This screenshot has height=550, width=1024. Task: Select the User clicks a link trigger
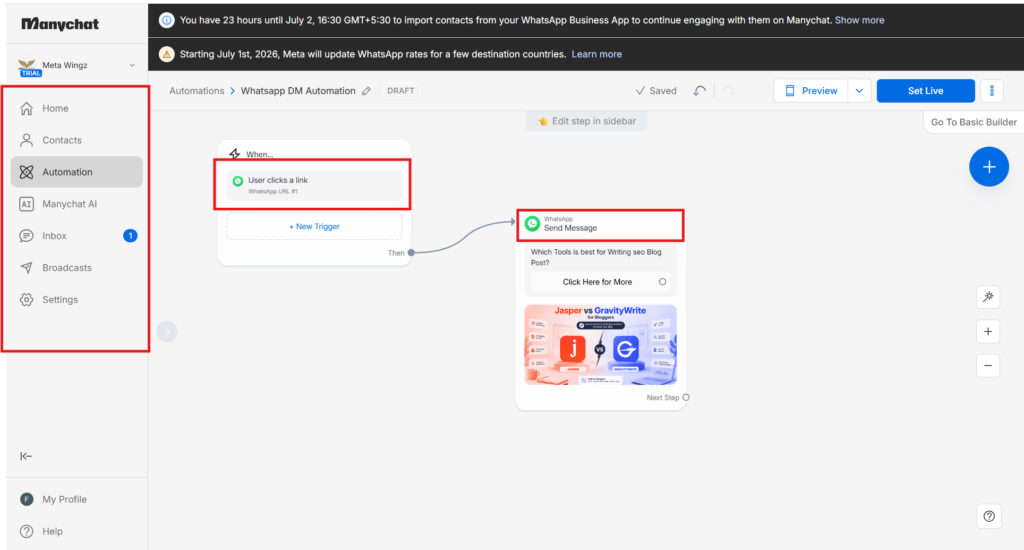coord(314,185)
